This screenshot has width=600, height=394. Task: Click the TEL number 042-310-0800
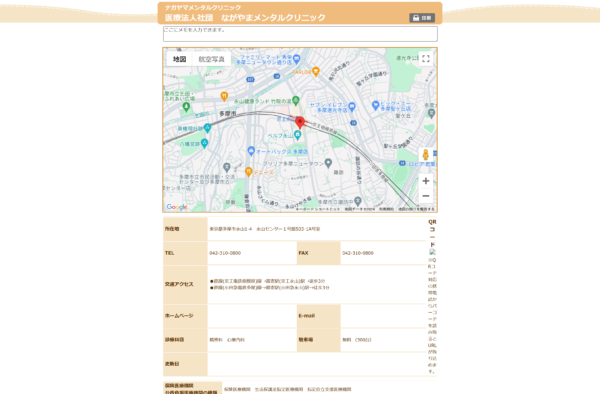(225, 253)
